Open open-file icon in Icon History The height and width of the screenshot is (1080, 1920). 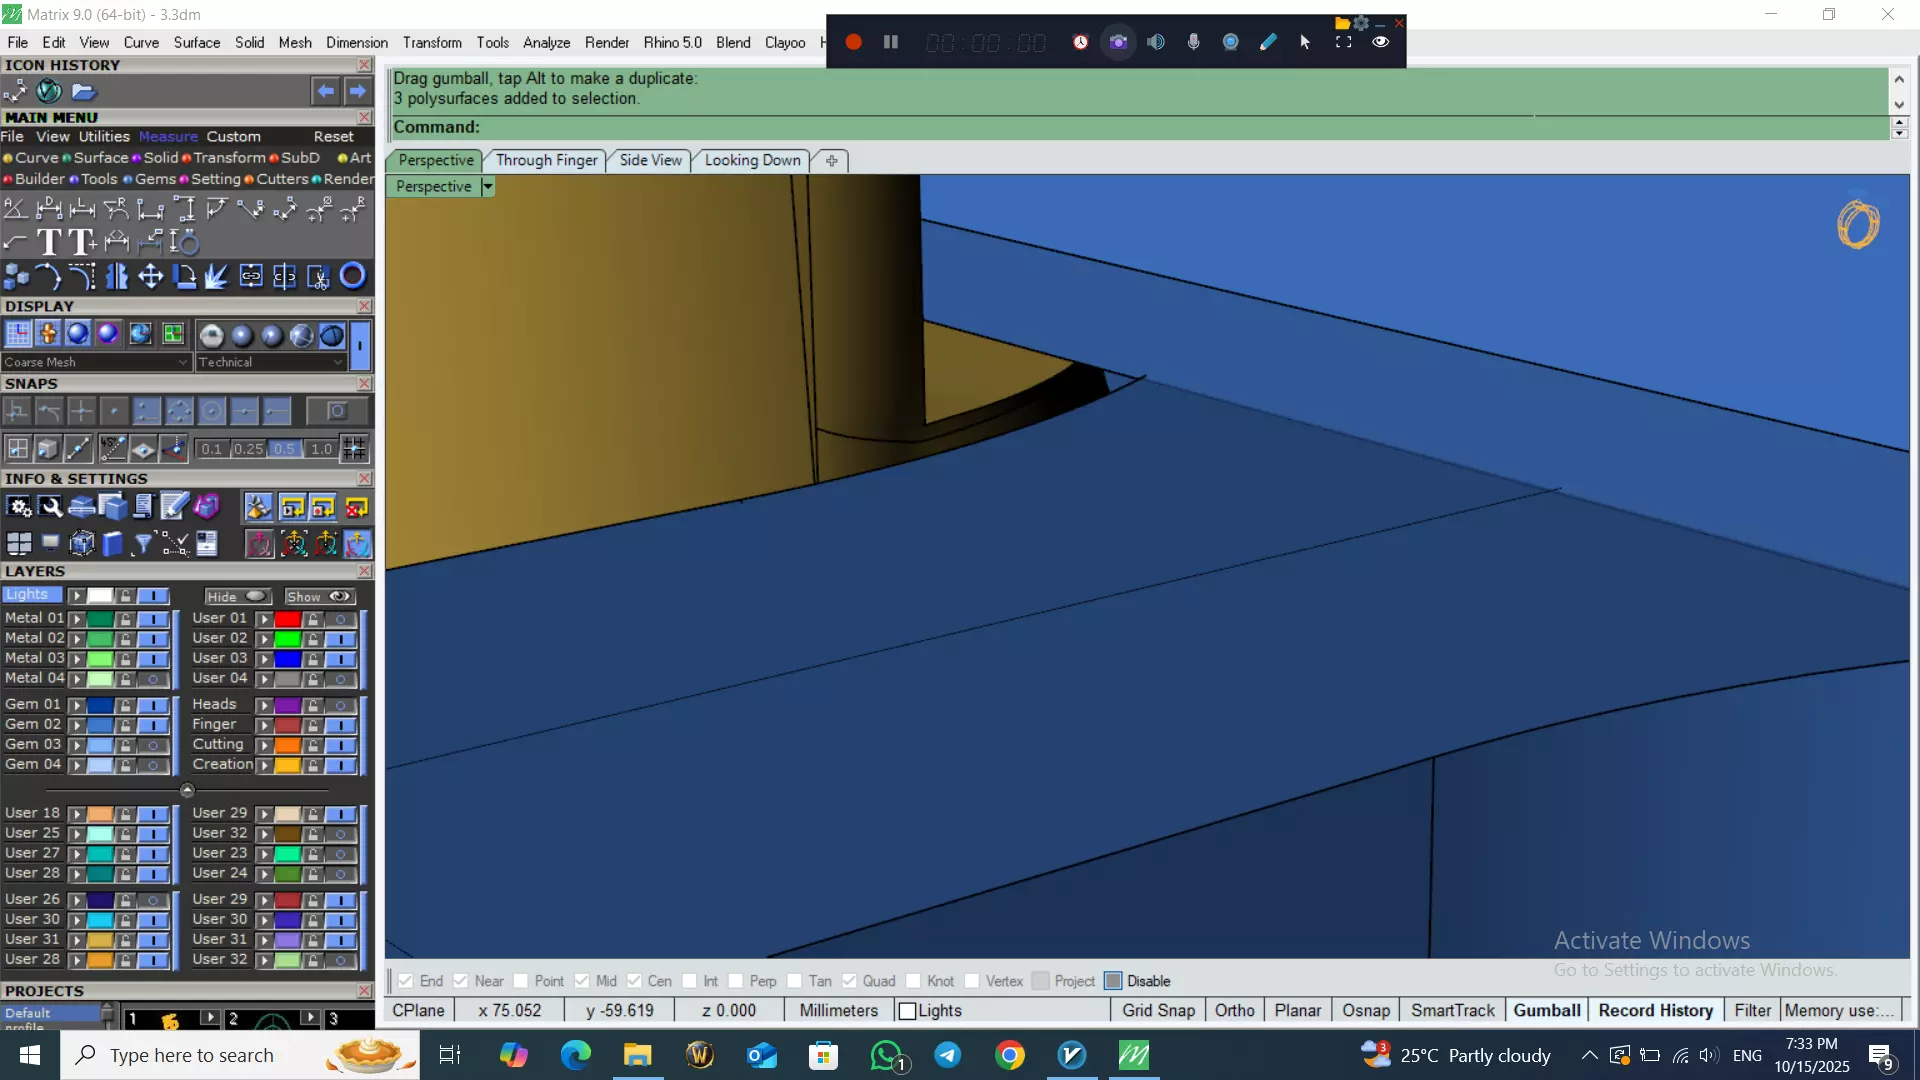(x=83, y=91)
